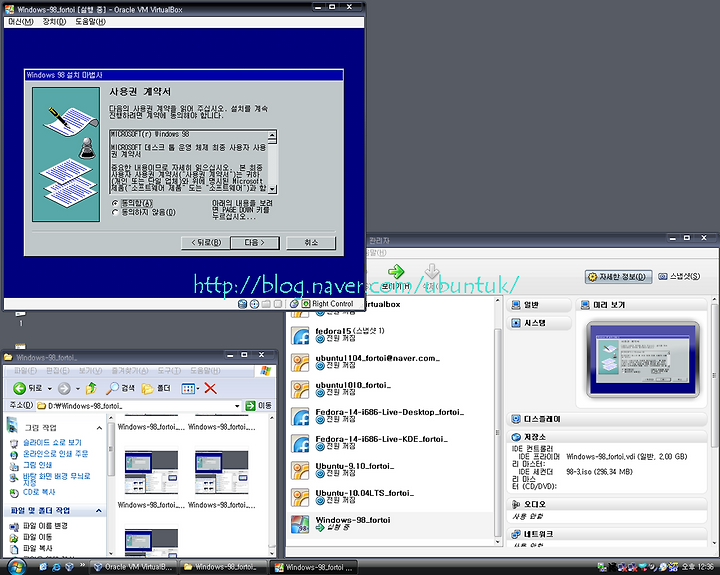
Task: Select the 동의하지 않음(D) radio button
Action: (115, 212)
